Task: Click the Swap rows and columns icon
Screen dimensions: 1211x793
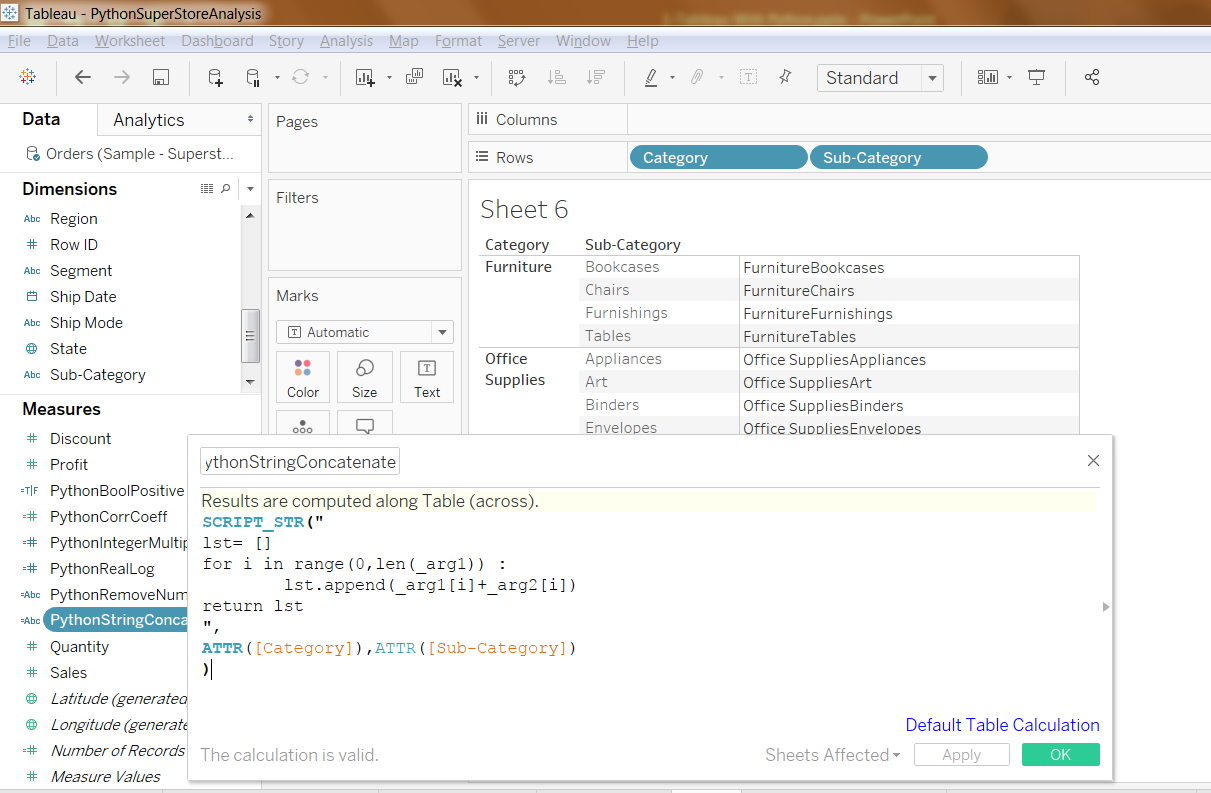Action: click(x=517, y=78)
